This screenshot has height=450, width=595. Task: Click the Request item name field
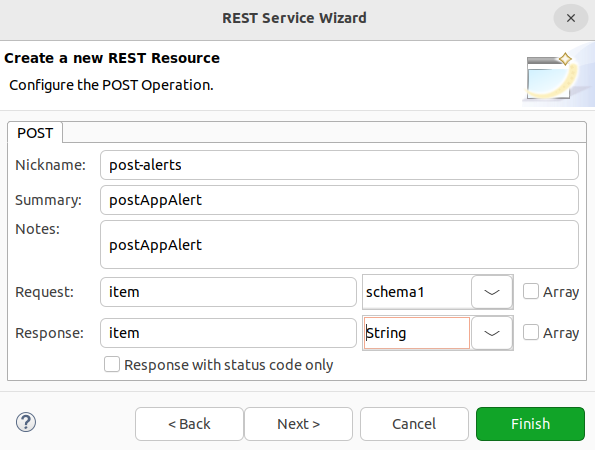pyautogui.click(x=228, y=292)
